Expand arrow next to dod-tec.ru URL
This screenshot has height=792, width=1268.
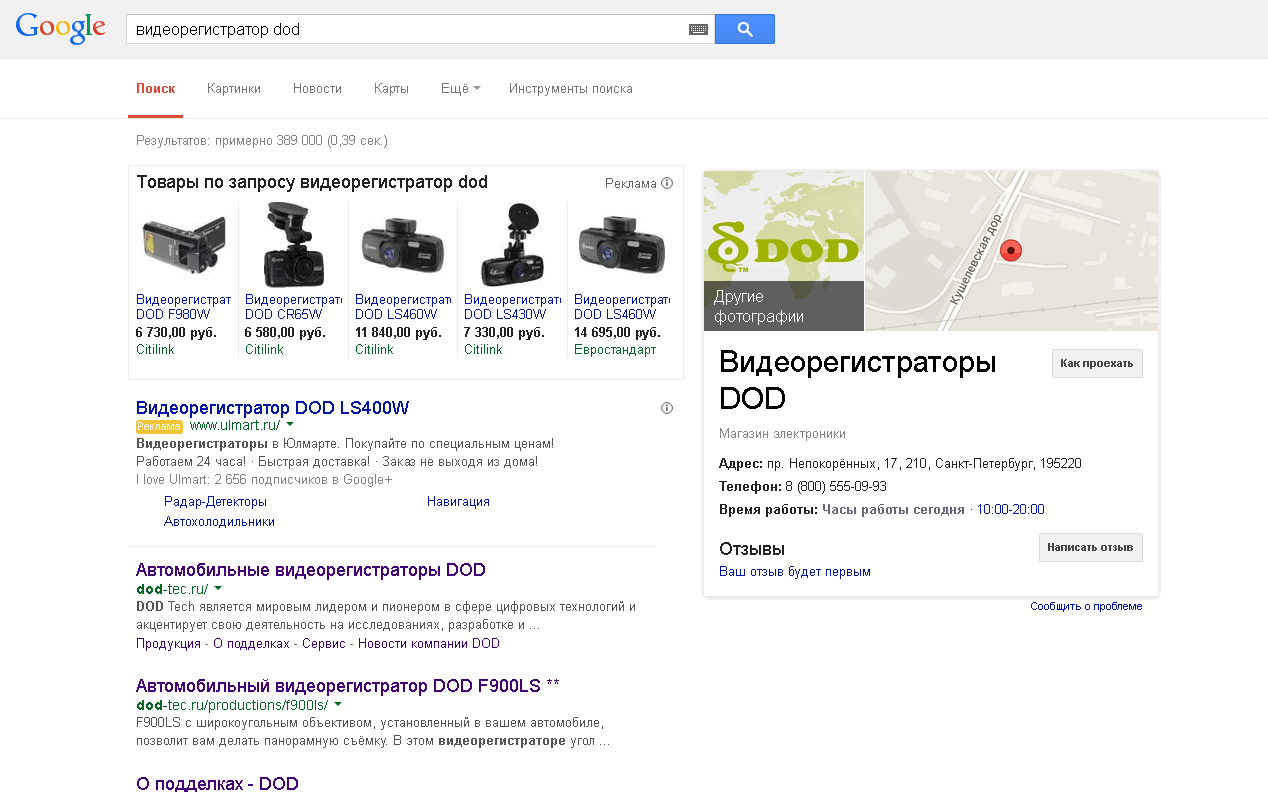(x=218, y=588)
